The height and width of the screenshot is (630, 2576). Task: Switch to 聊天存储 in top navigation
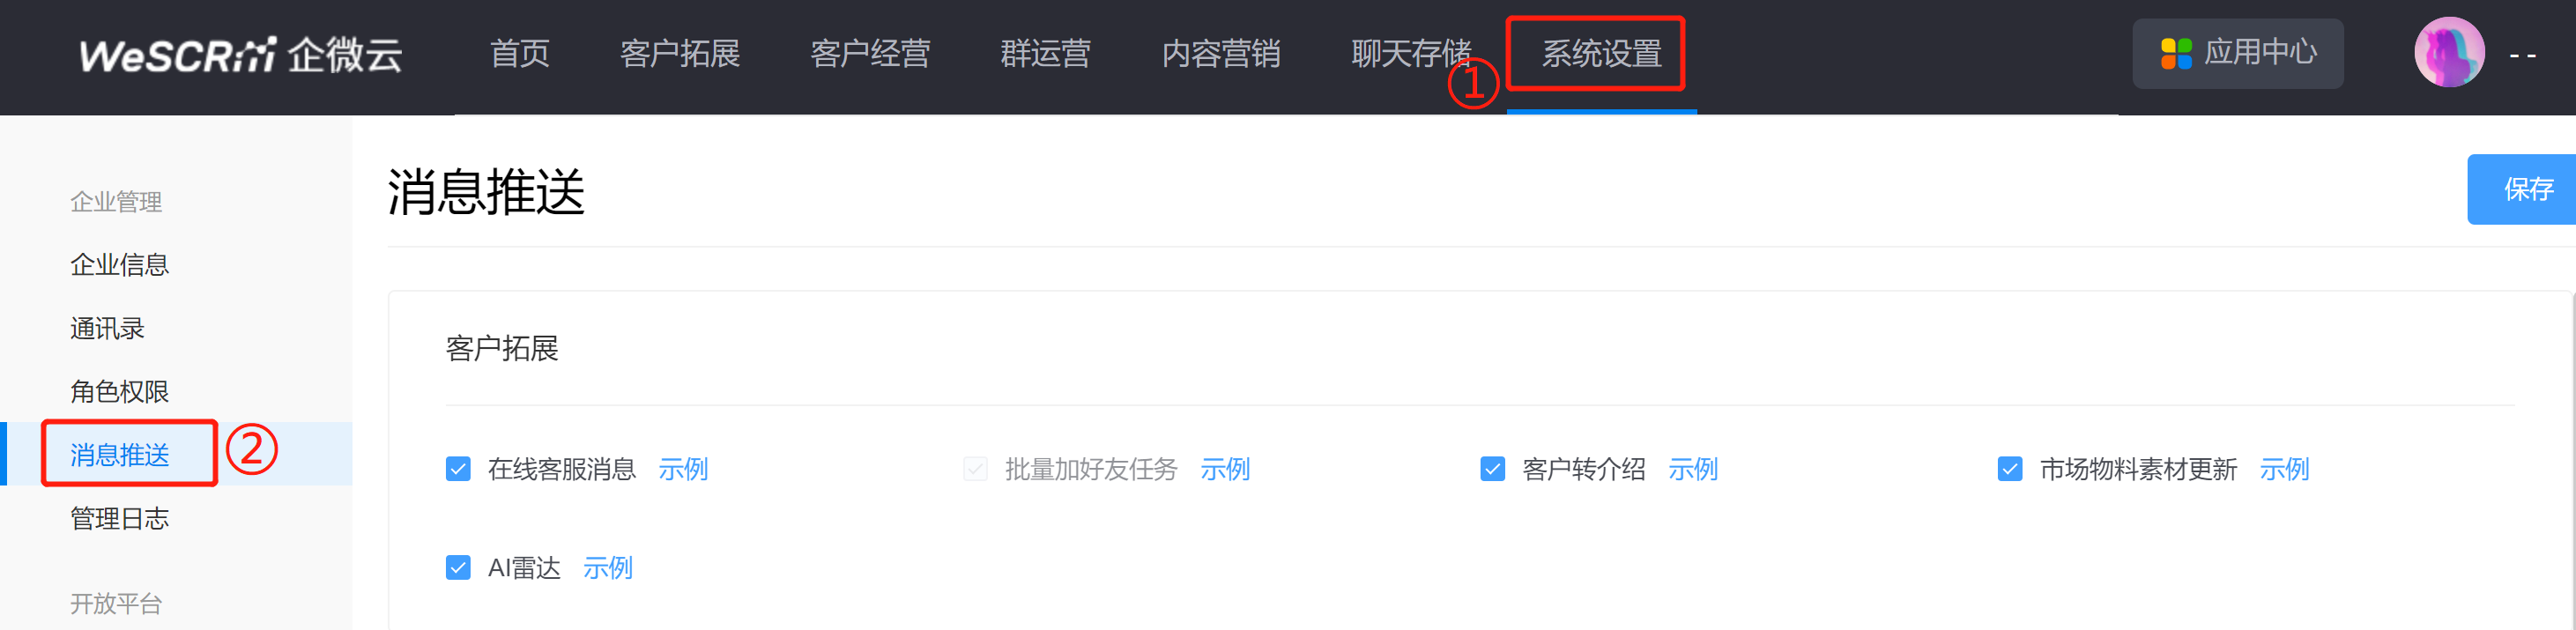(1411, 54)
